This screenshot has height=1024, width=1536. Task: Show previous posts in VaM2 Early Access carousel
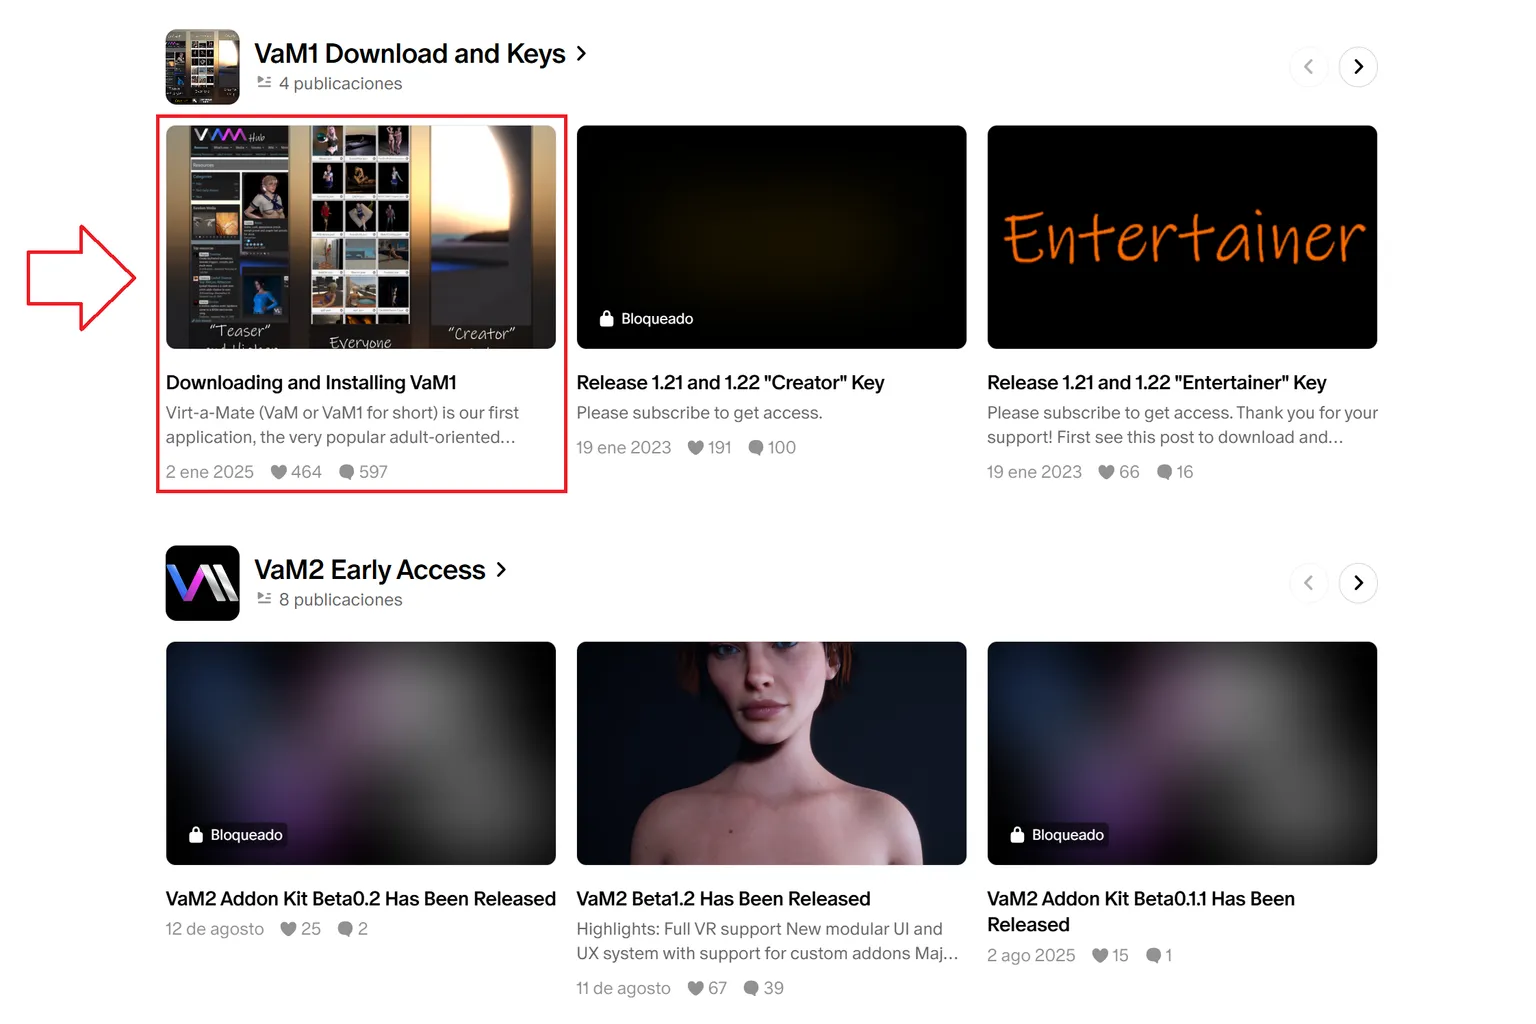(1308, 583)
